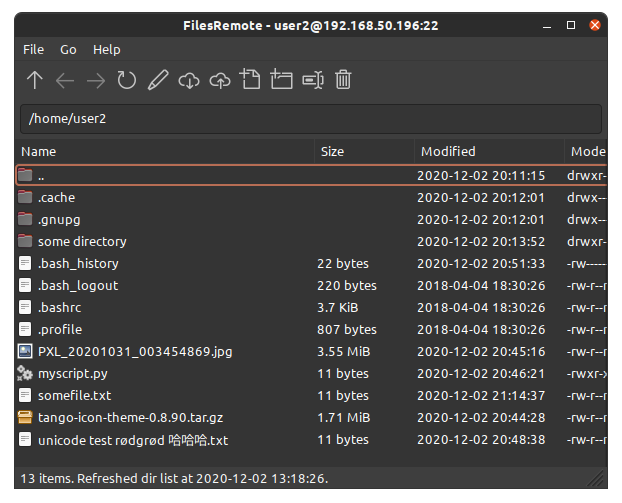This screenshot has height=503, width=622.
Task: Select the .bashrc file name
Action: (60, 307)
